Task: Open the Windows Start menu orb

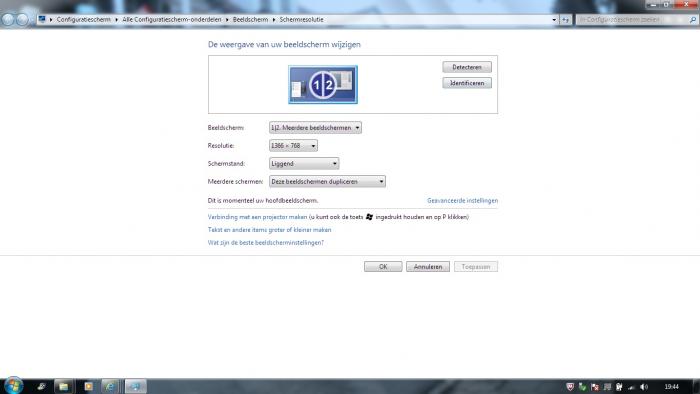Action: [13, 385]
